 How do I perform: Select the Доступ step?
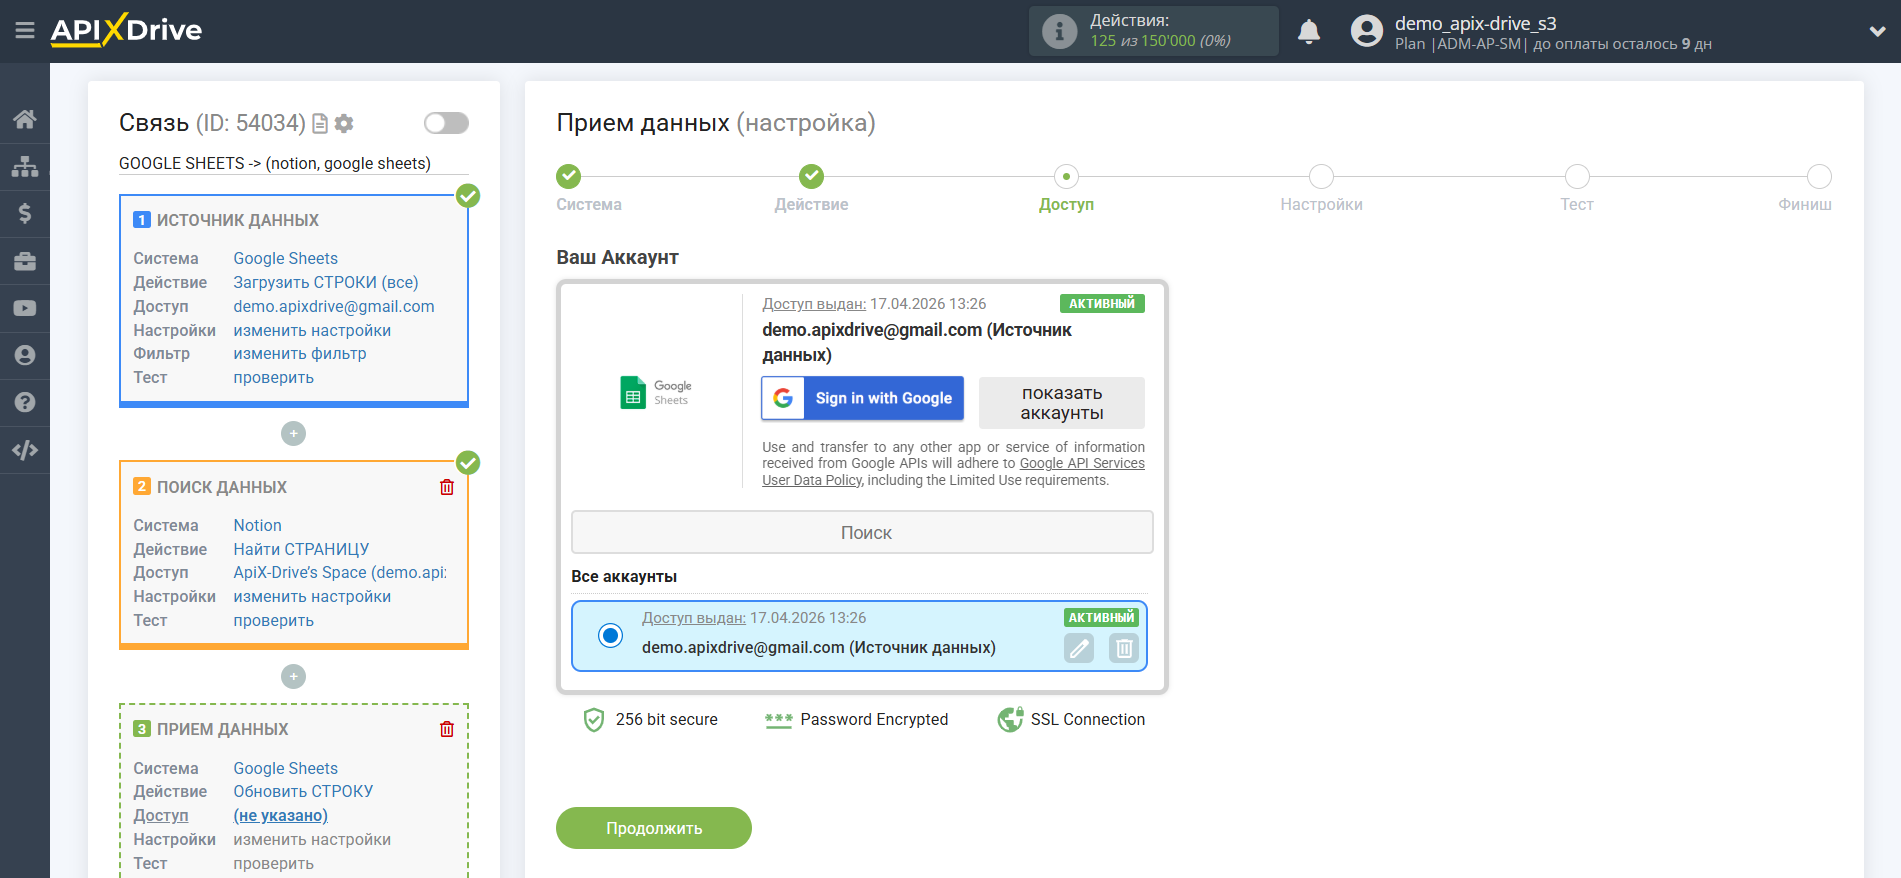point(1066,177)
